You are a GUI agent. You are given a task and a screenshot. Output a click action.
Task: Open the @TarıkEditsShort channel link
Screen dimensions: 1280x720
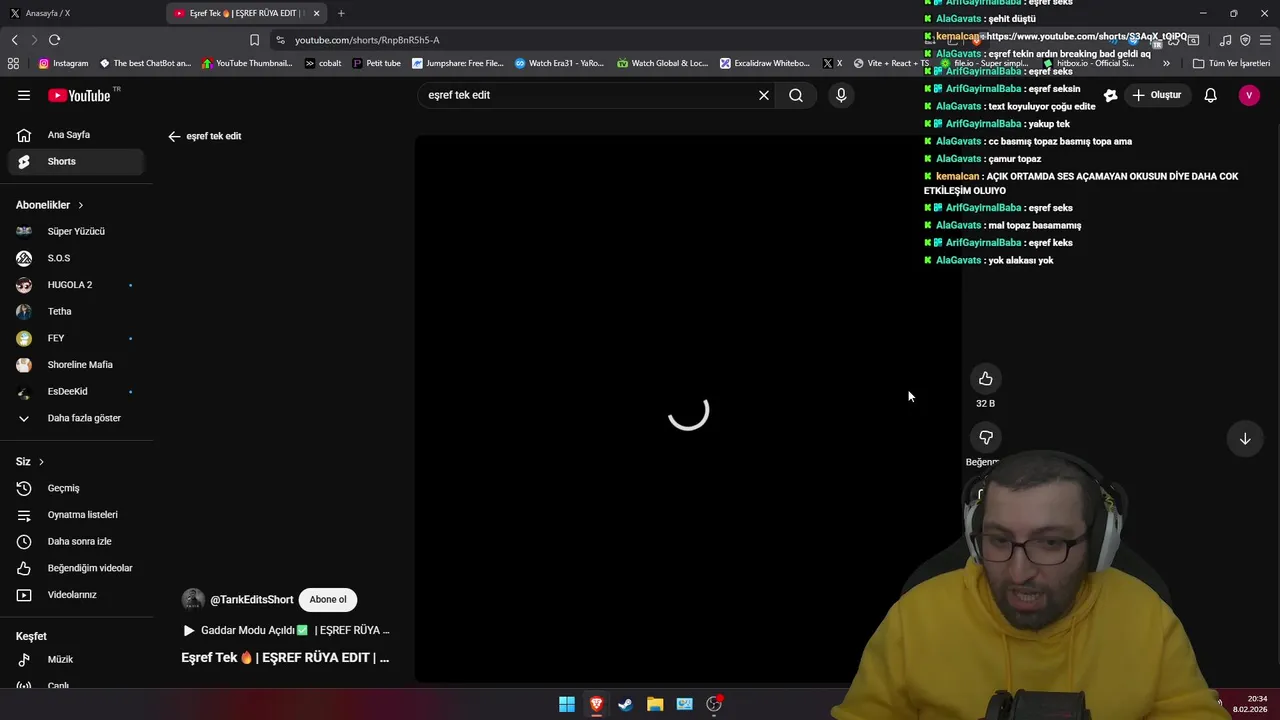click(x=252, y=600)
